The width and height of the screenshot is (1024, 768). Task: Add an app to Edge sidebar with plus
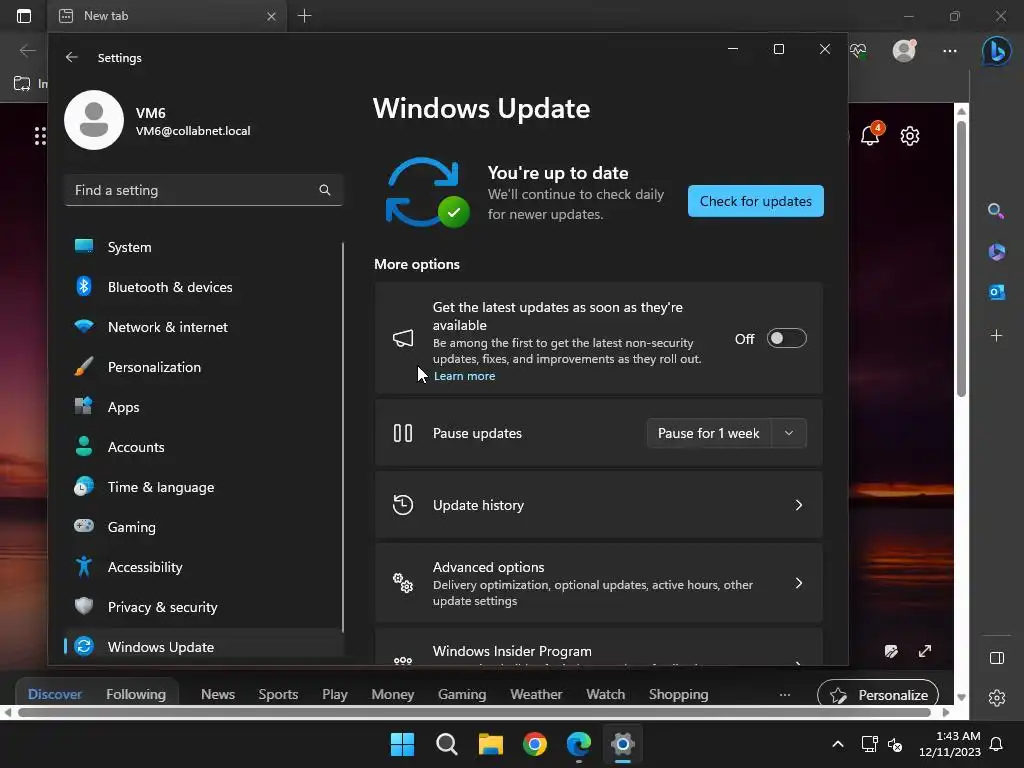[x=997, y=336]
